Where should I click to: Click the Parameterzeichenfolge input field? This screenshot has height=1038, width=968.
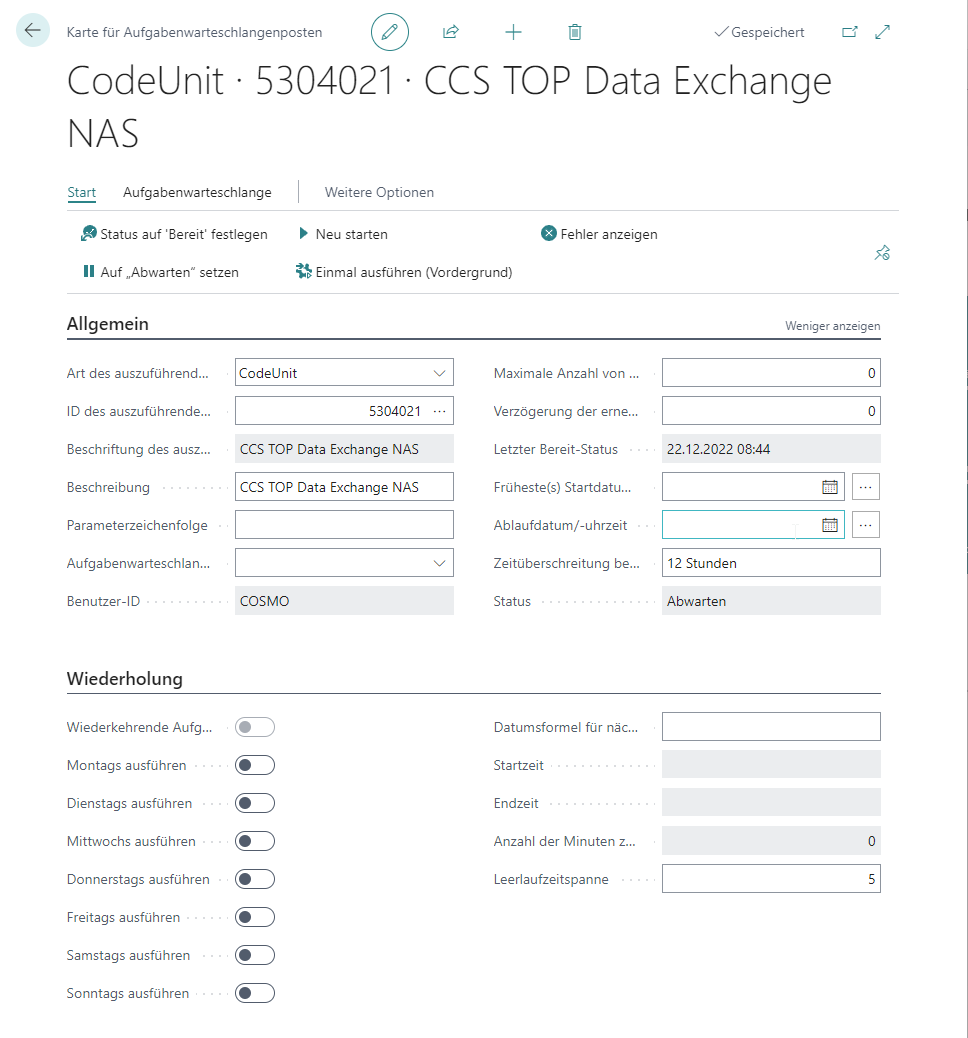click(x=344, y=525)
